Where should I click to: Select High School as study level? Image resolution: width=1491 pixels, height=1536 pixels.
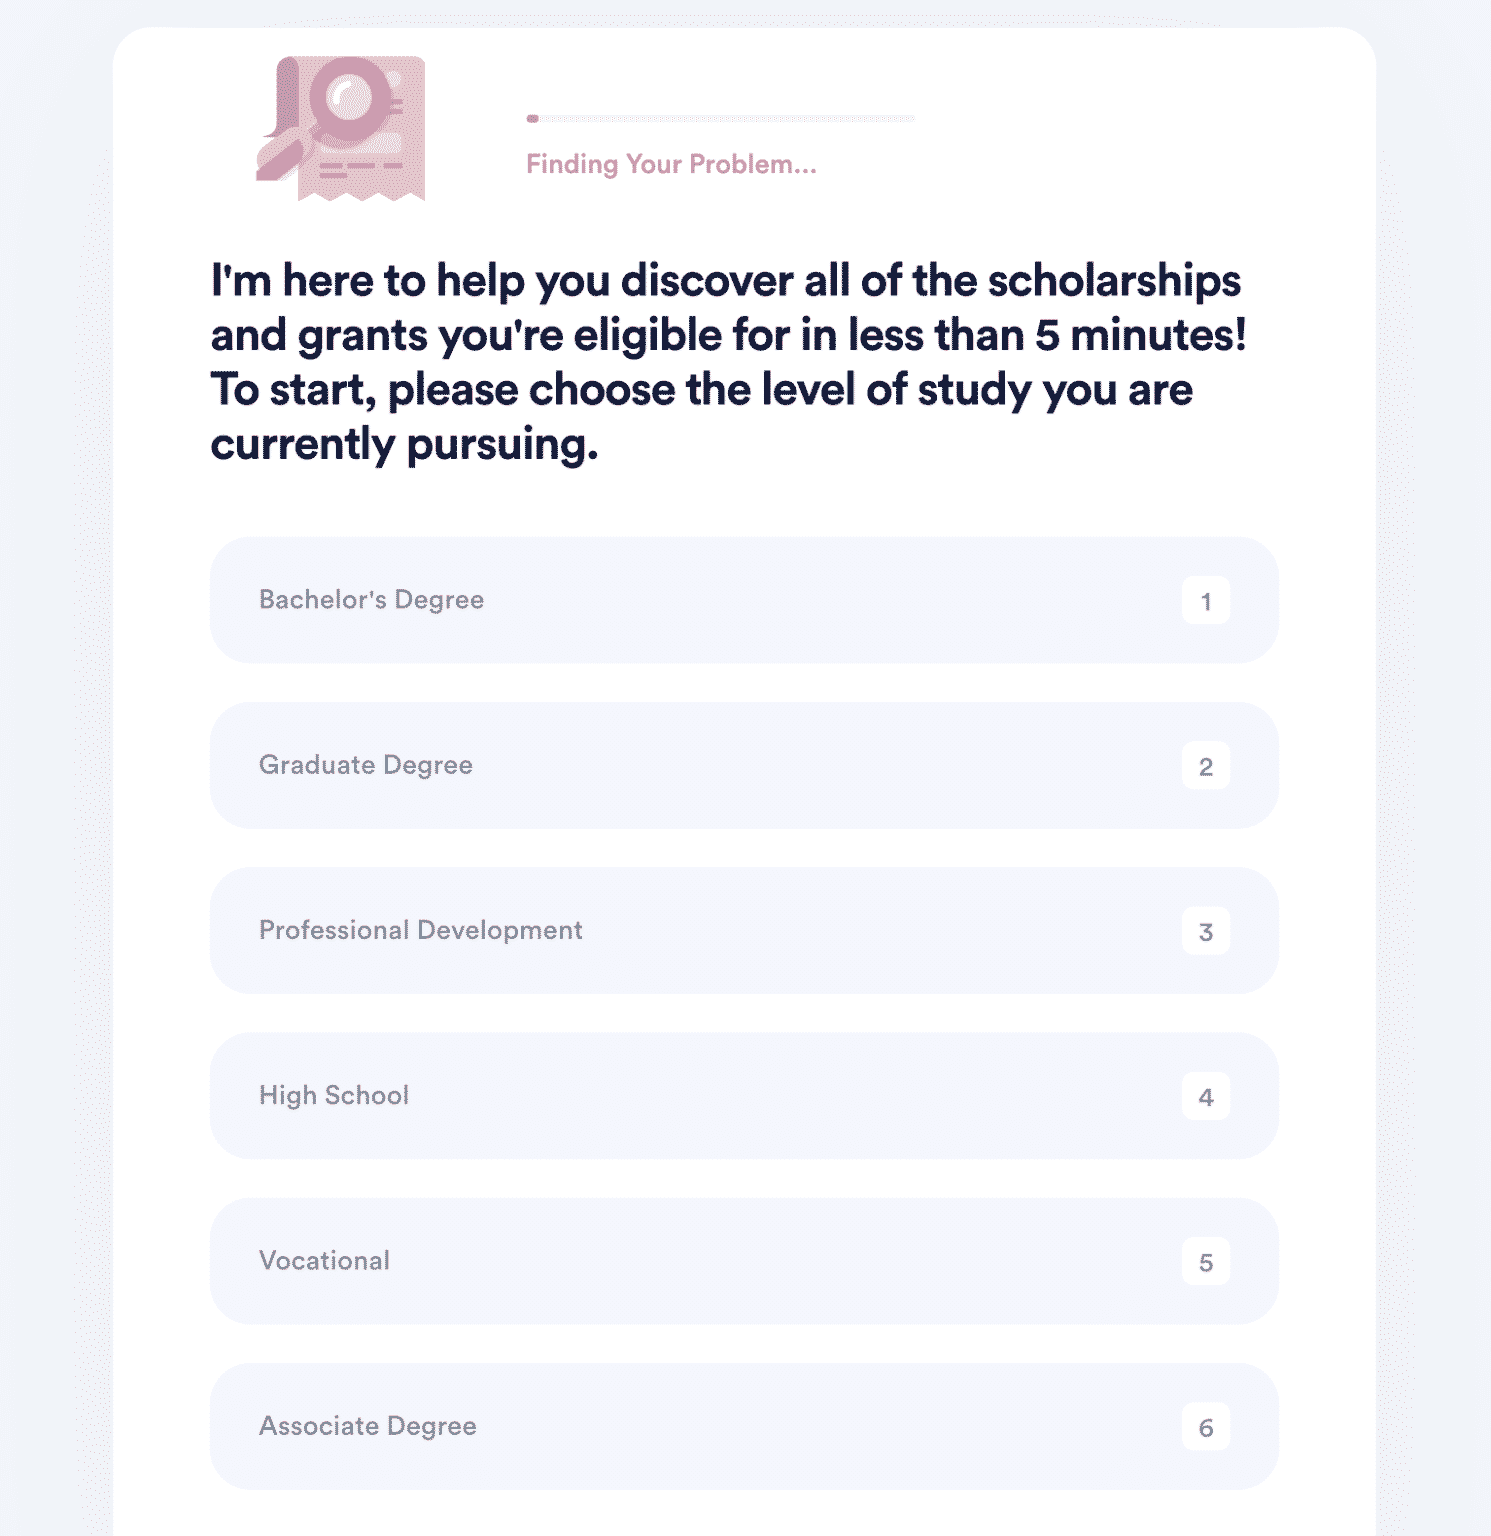[743, 1096]
